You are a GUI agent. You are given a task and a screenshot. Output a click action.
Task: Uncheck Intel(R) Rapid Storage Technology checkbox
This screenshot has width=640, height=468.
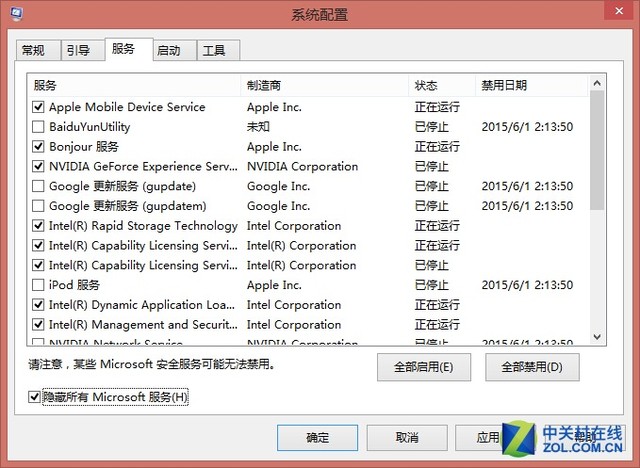(38, 226)
